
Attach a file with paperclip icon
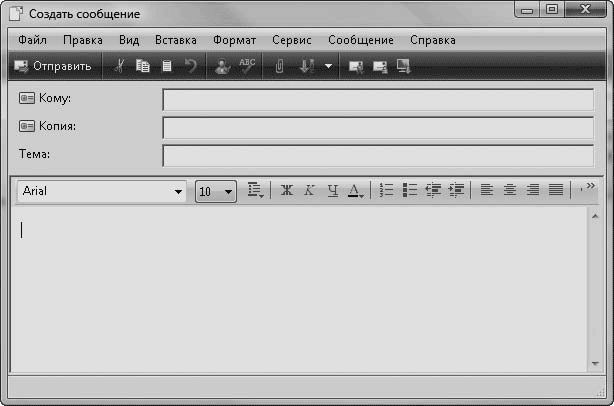click(x=280, y=67)
